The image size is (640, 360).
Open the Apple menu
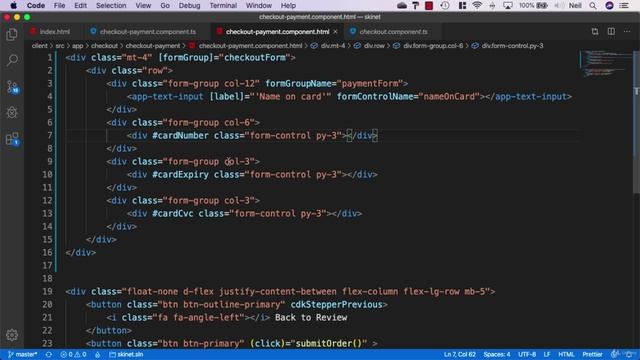pyautogui.click(x=13, y=5)
